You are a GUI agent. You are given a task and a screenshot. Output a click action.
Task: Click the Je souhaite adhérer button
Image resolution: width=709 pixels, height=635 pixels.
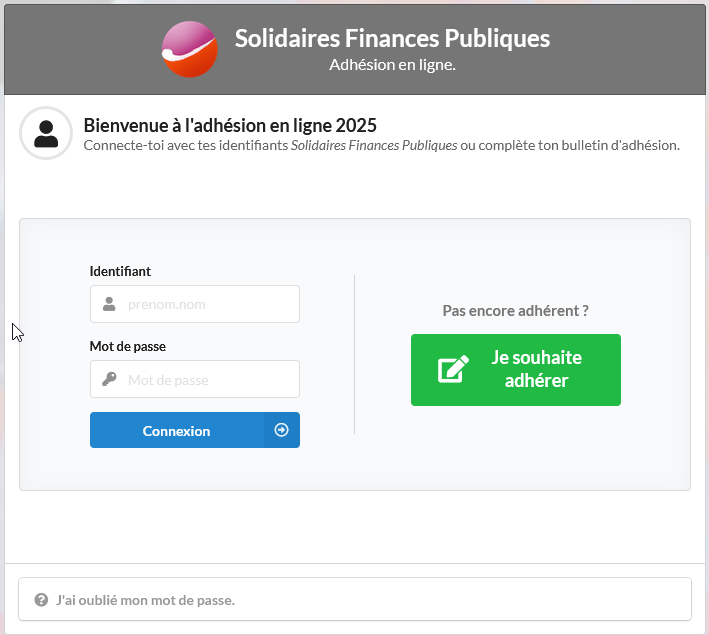coord(515,370)
